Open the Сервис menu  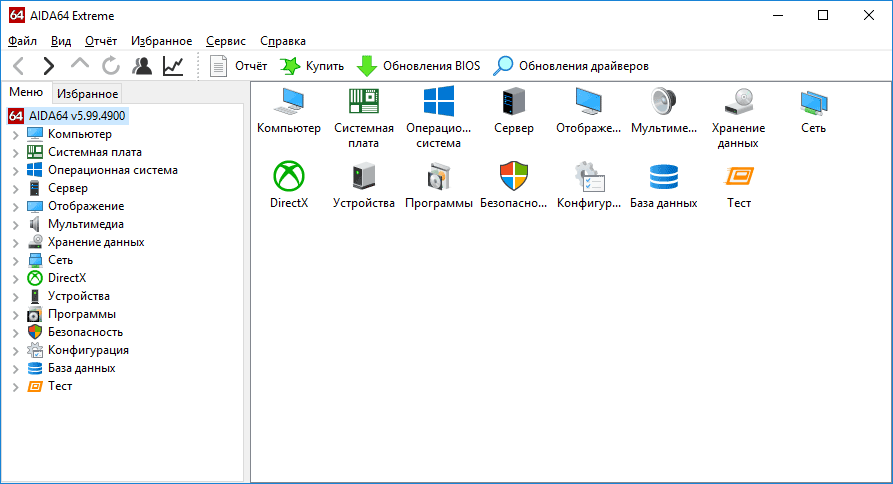[x=225, y=41]
